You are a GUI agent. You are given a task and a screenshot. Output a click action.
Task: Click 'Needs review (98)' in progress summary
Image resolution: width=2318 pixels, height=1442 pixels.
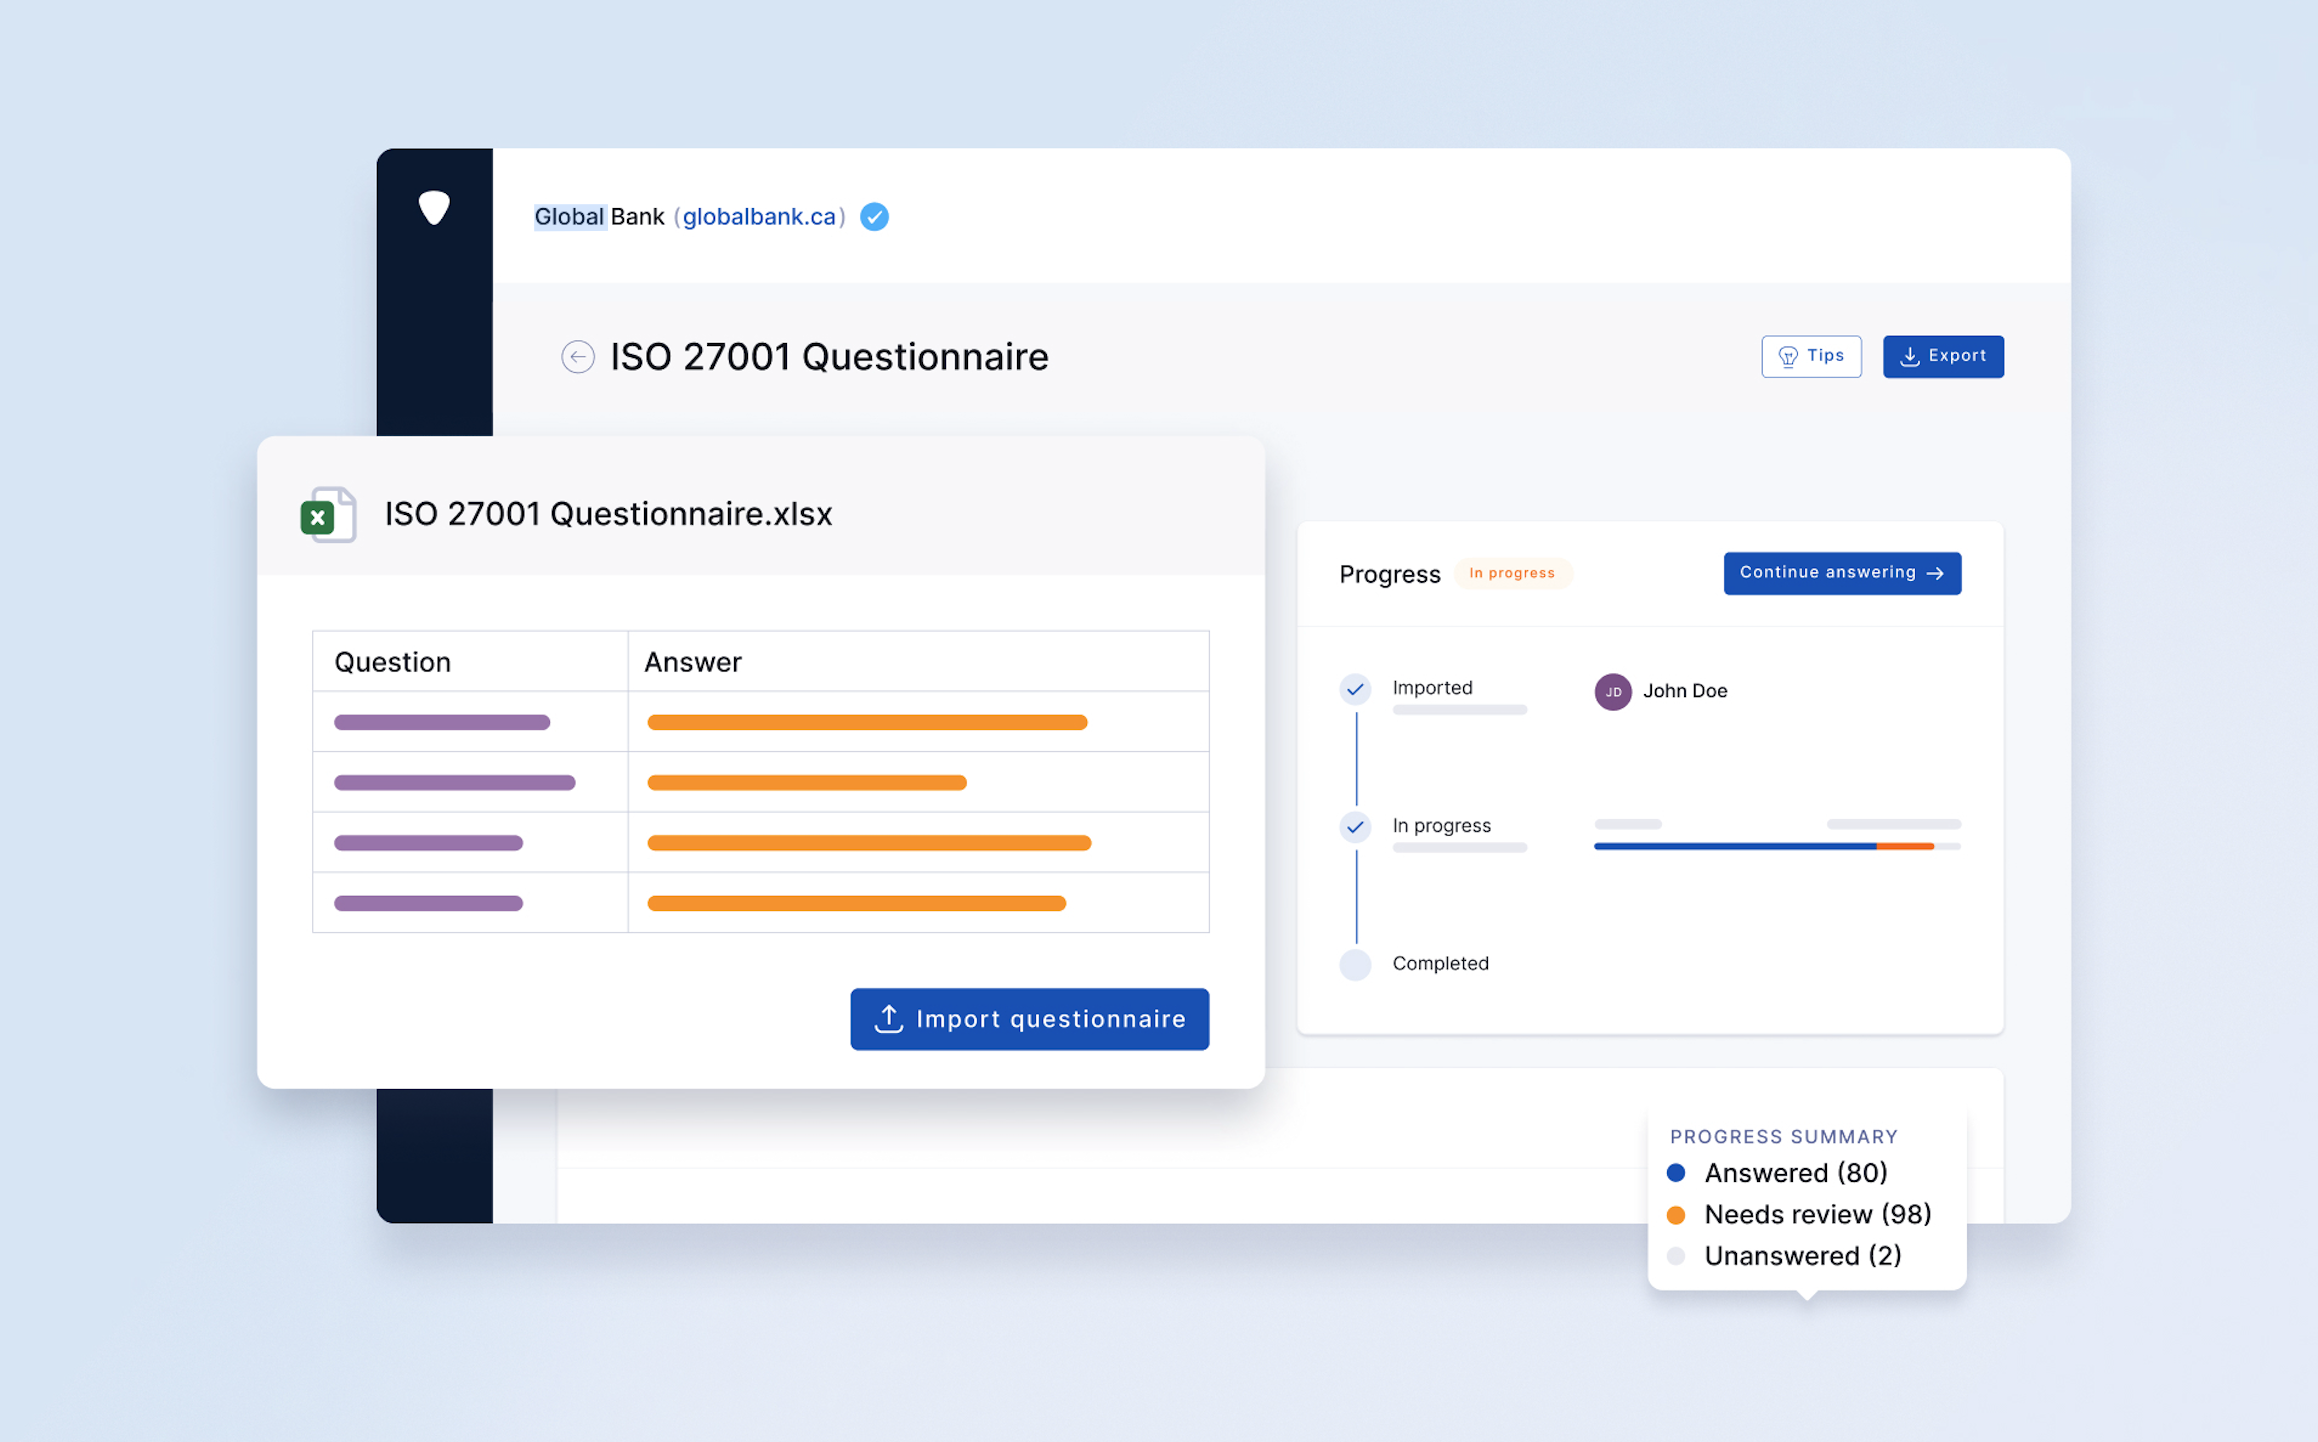click(x=1818, y=1215)
